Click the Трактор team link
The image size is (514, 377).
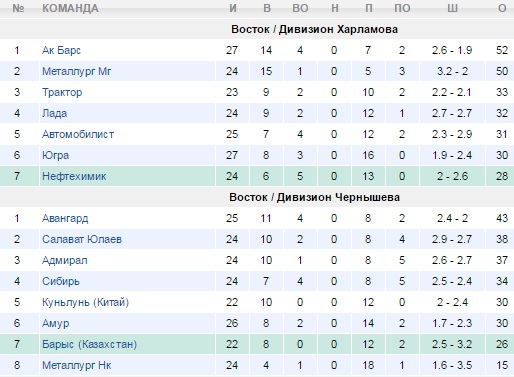coord(62,92)
